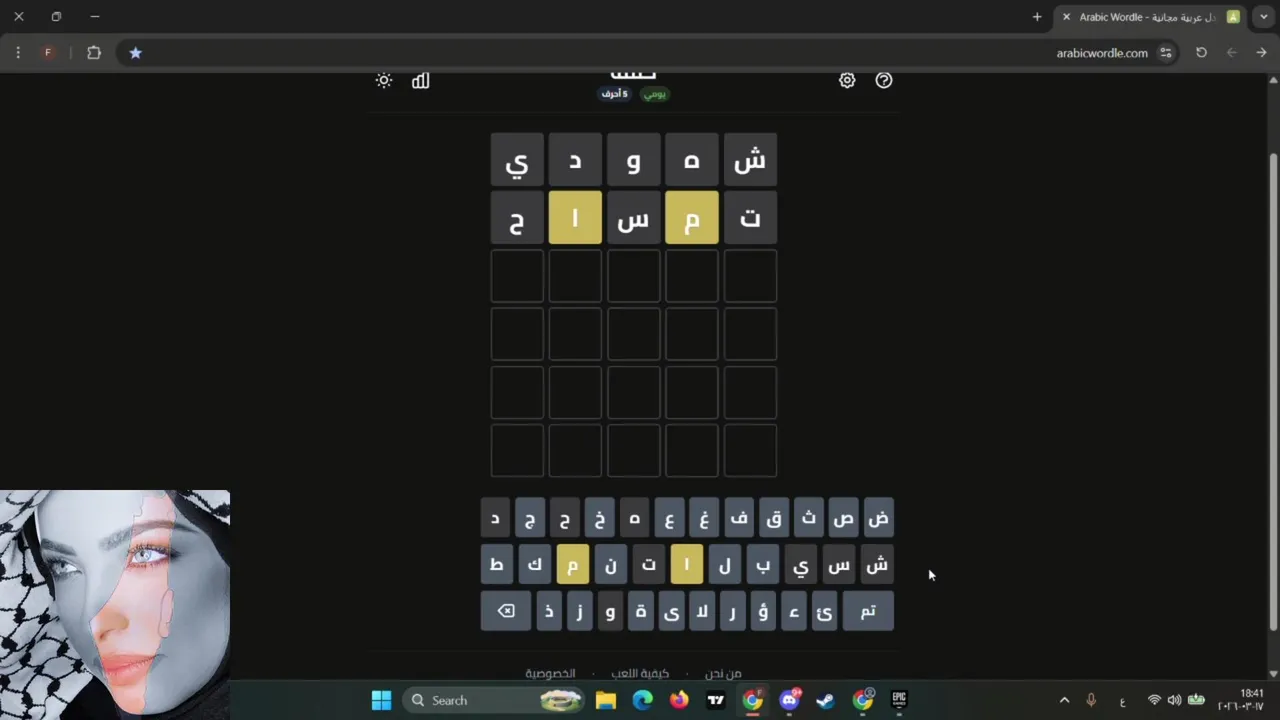
Task: Tap the yellow ا key
Action: tap(686, 565)
